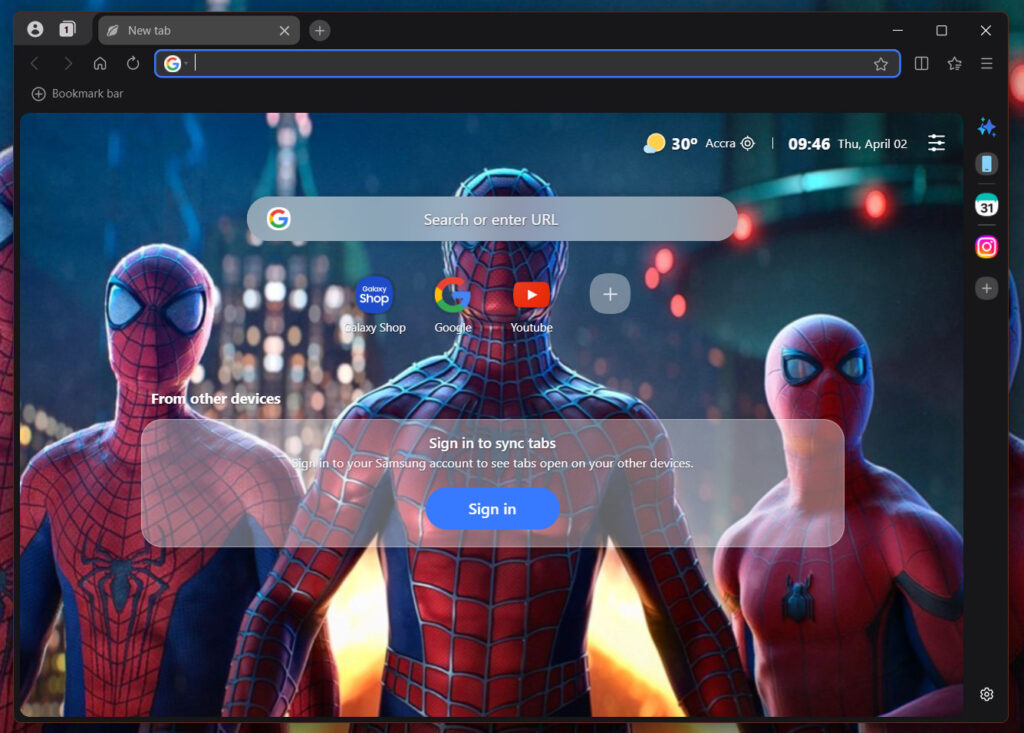Reload the current page
The image size is (1024, 733).
[133, 64]
